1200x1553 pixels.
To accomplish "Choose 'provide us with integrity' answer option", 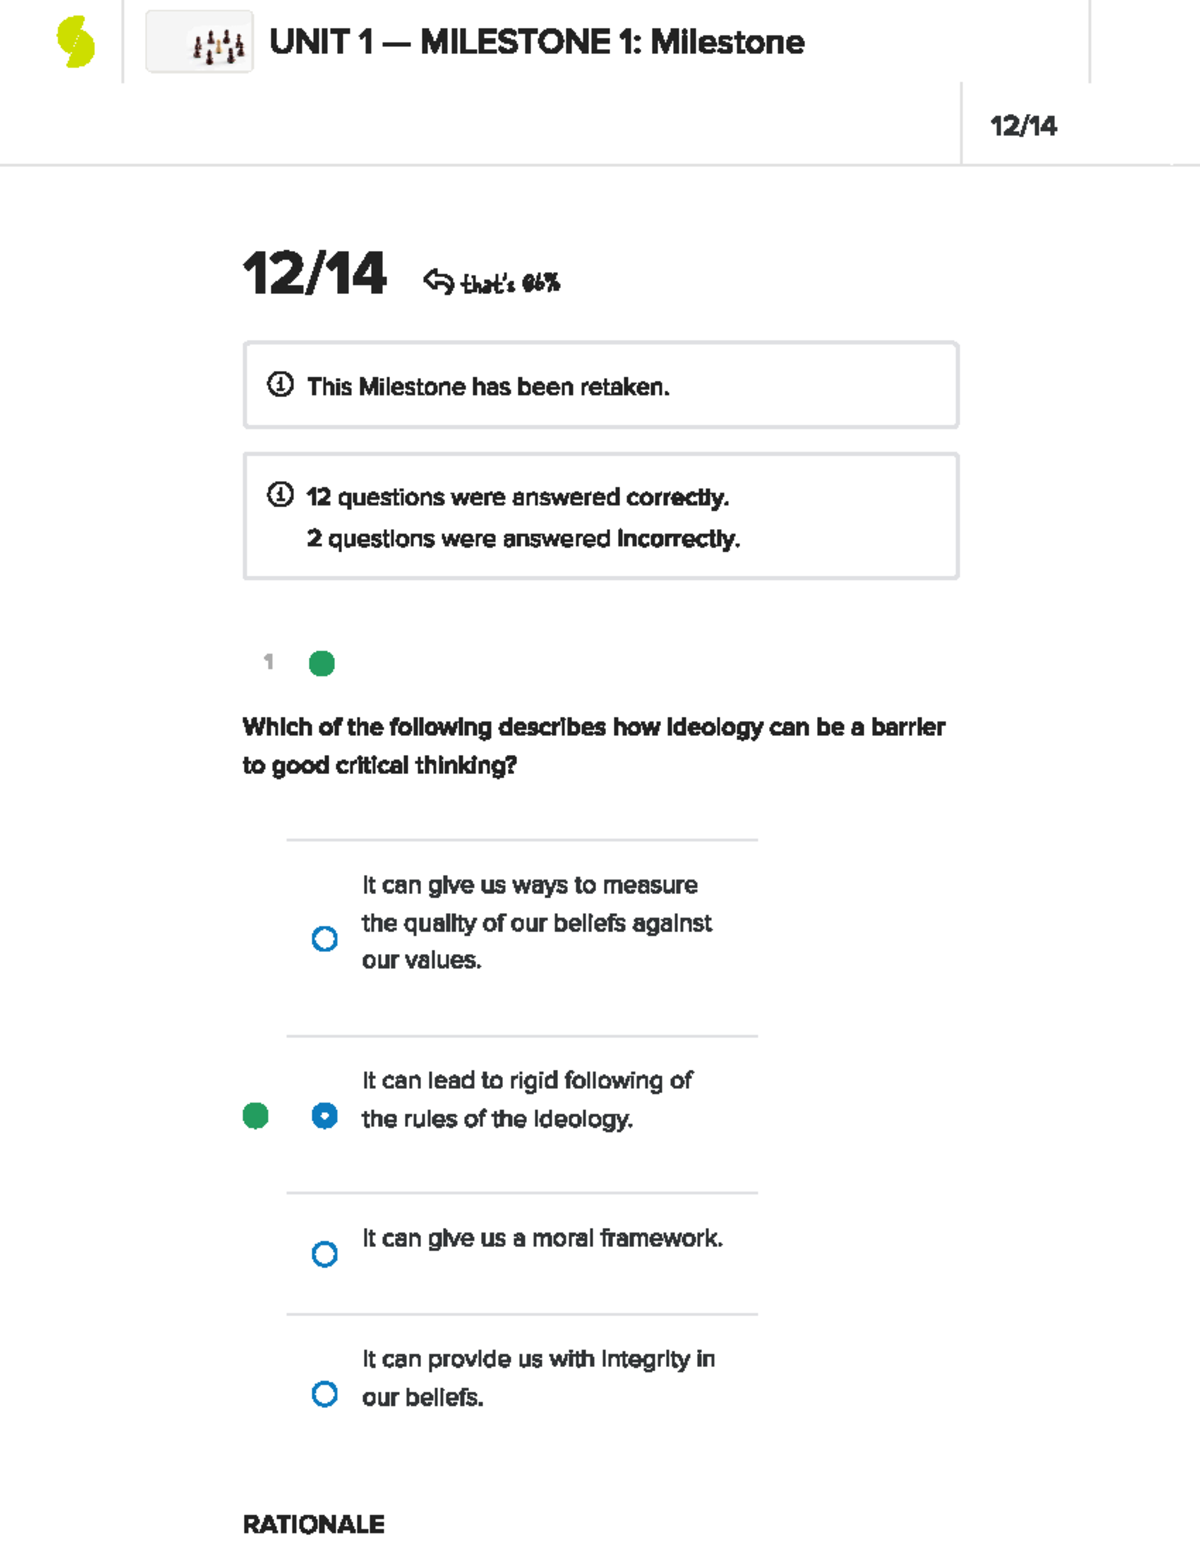I will tap(325, 1394).
